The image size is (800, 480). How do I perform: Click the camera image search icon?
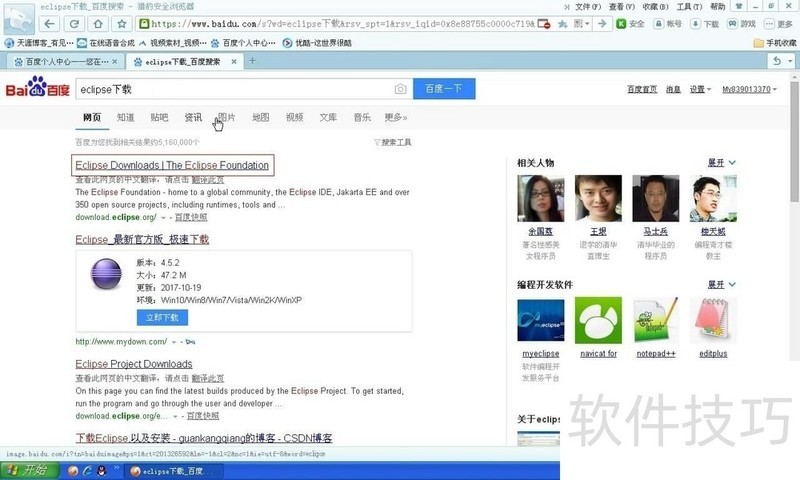click(x=401, y=89)
